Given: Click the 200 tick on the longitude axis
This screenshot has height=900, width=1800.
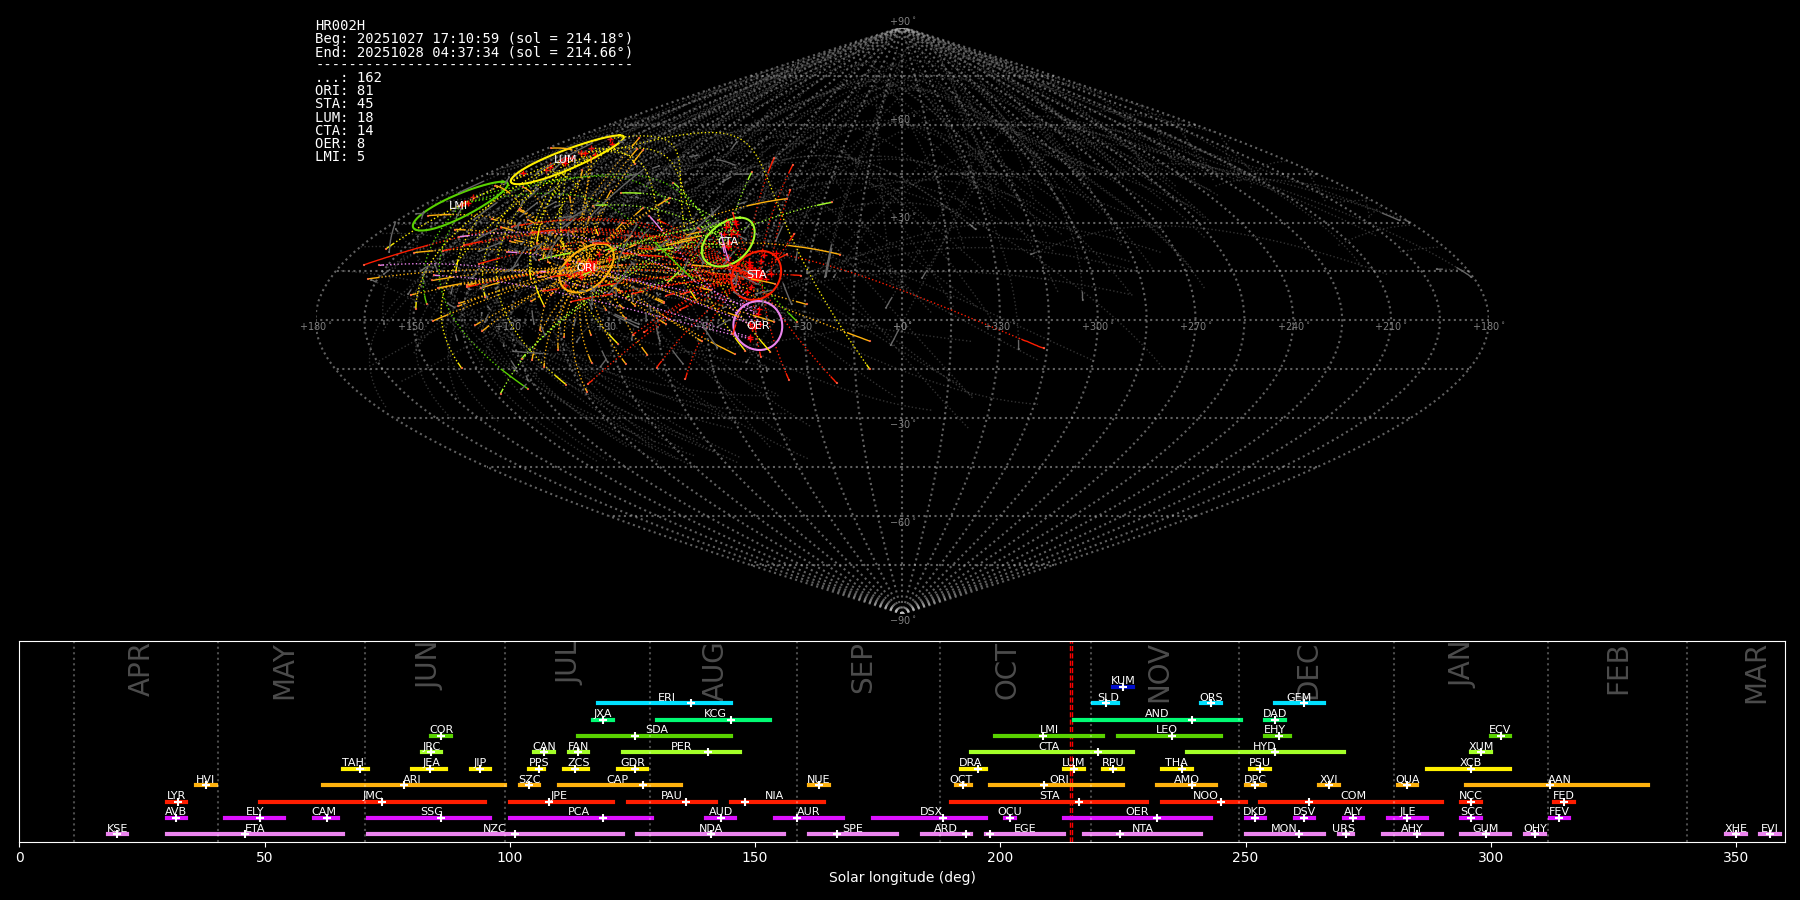Looking at the screenshot, I should [1000, 858].
